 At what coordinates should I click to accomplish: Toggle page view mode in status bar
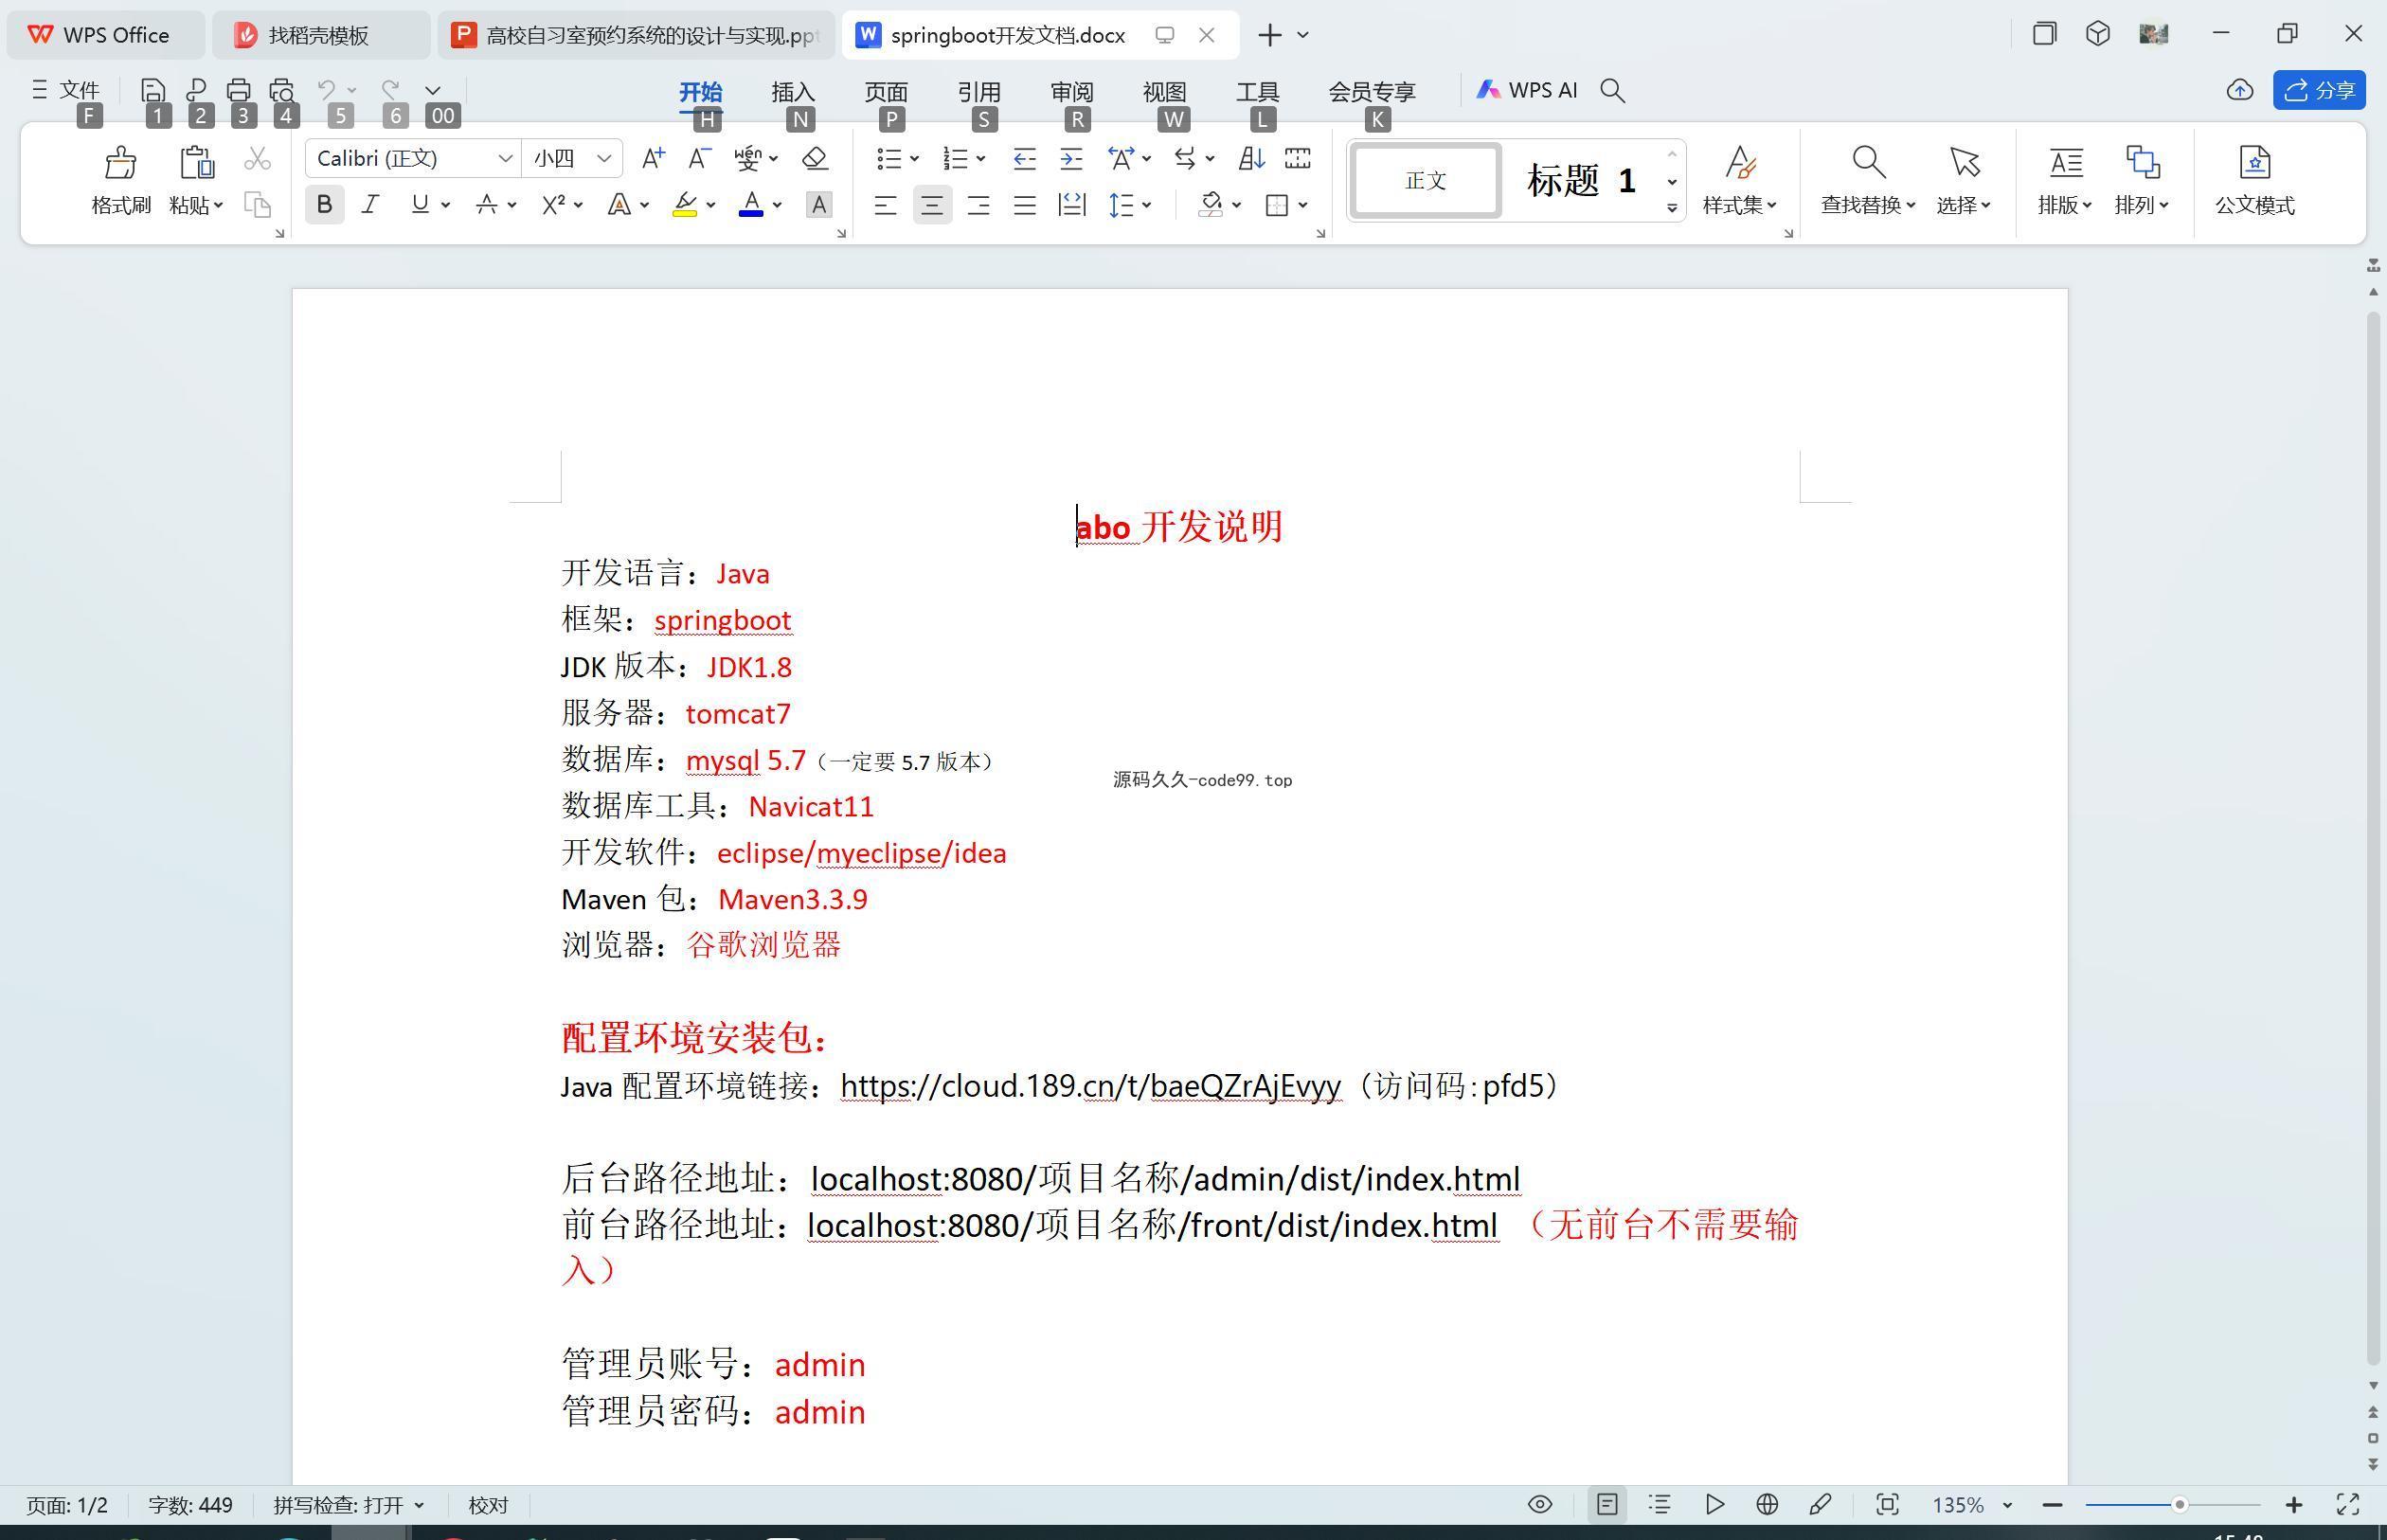[1607, 1504]
